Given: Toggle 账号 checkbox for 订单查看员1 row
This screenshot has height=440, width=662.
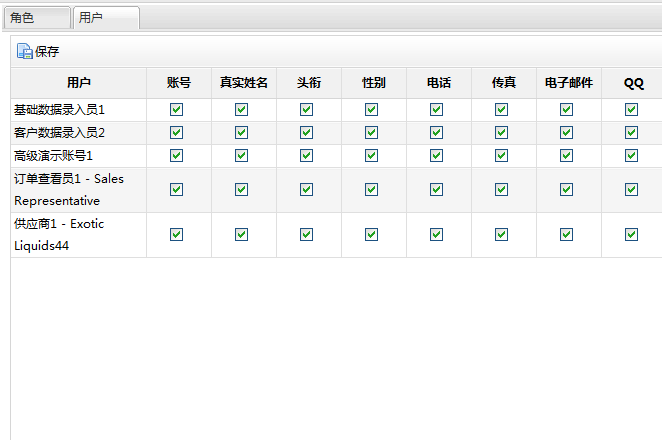Looking at the screenshot, I should coord(176,190).
